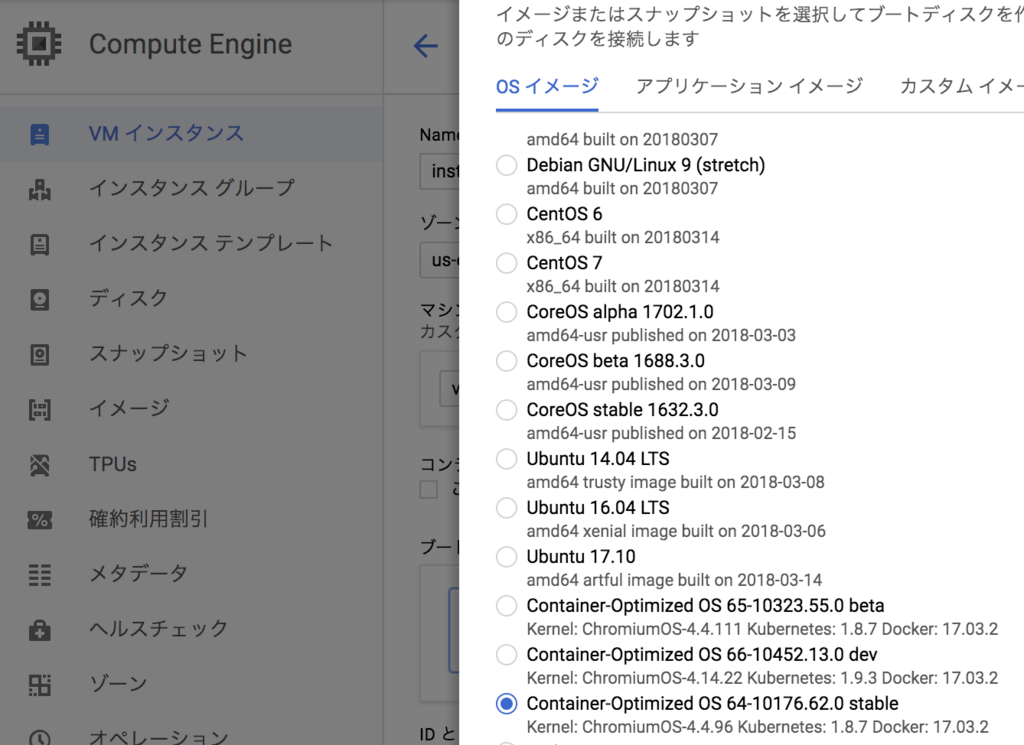
Task: Click 'x86_64 built on 20180314' under CentOS 7
Action: (623, 287)
